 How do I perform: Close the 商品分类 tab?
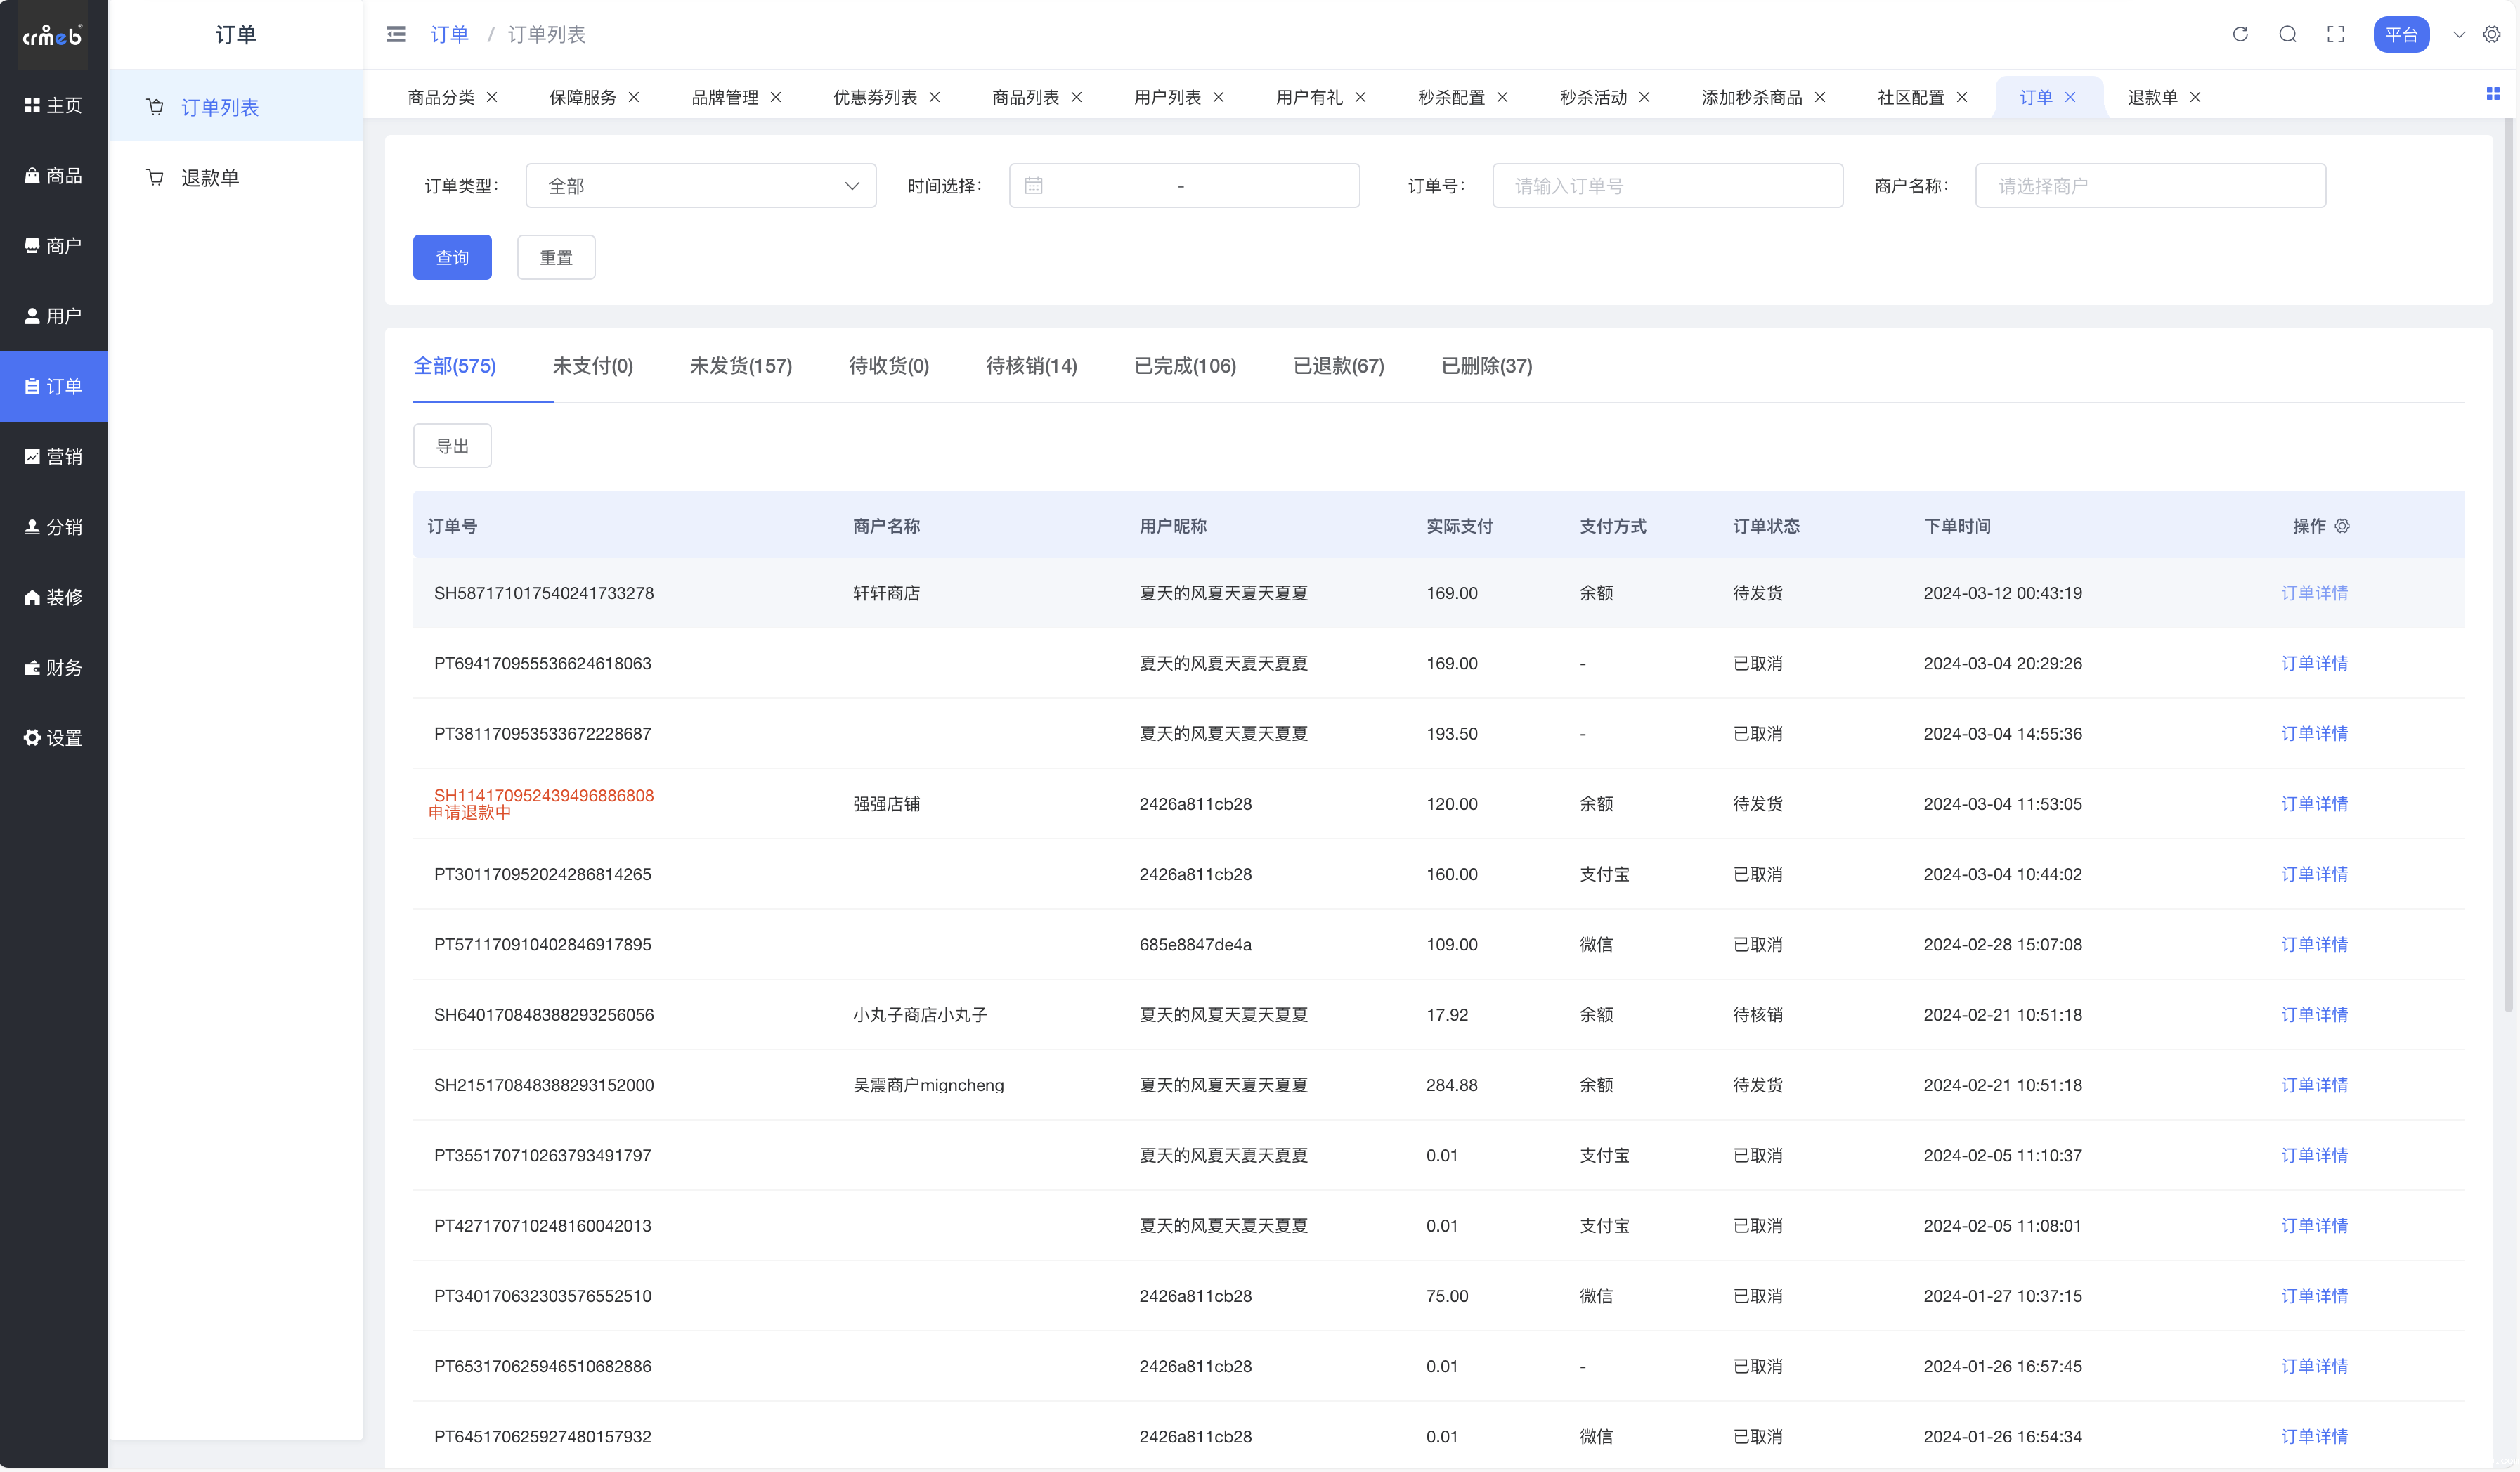(x=492, y=97)
